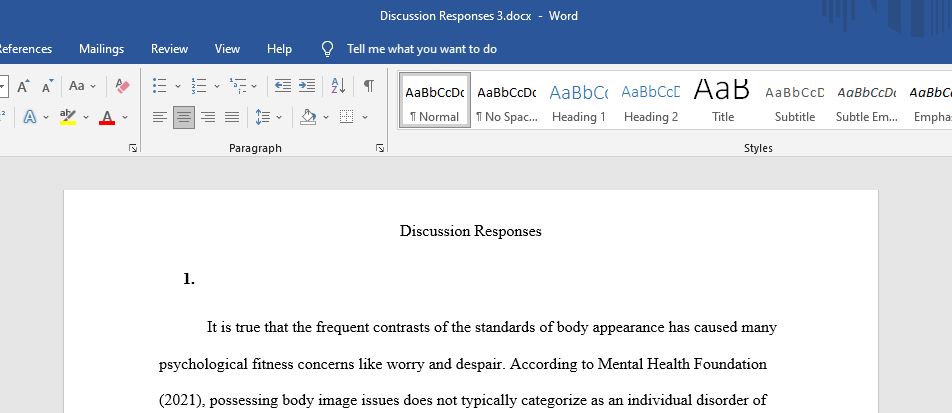The height and width of the screenshot is (413, 952).
Task: Open the Font dialog launcher
Action: (x=133, y=148)
